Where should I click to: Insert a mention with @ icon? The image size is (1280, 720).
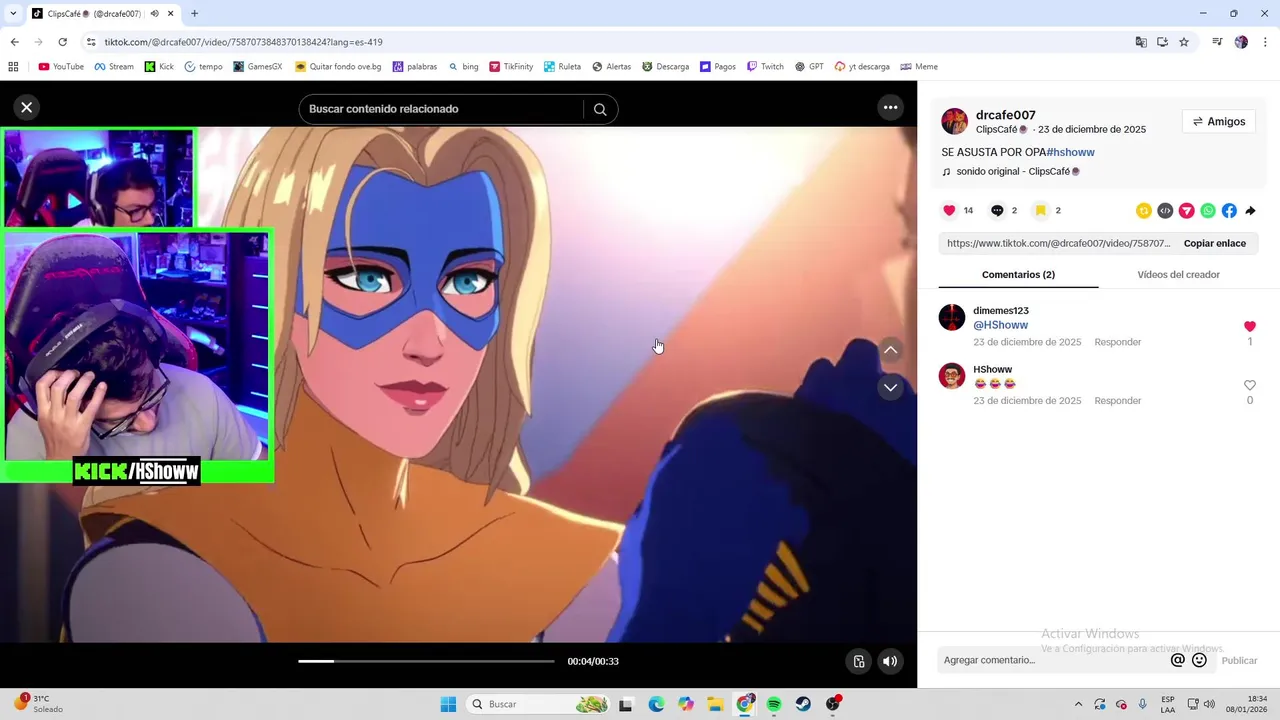[x=1178, y=660]
